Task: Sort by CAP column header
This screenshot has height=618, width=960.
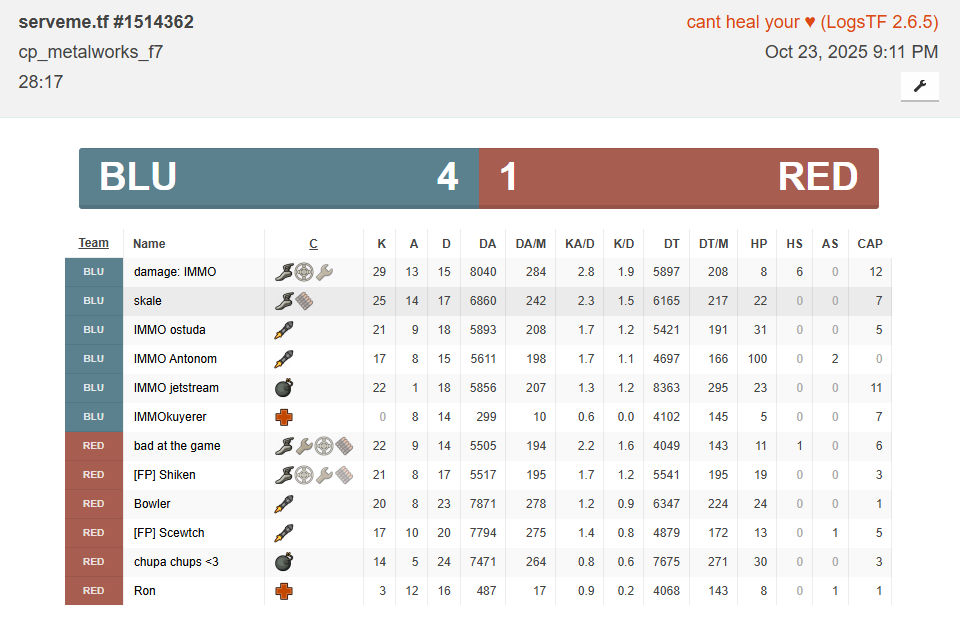Action: [x=869, y=243]
